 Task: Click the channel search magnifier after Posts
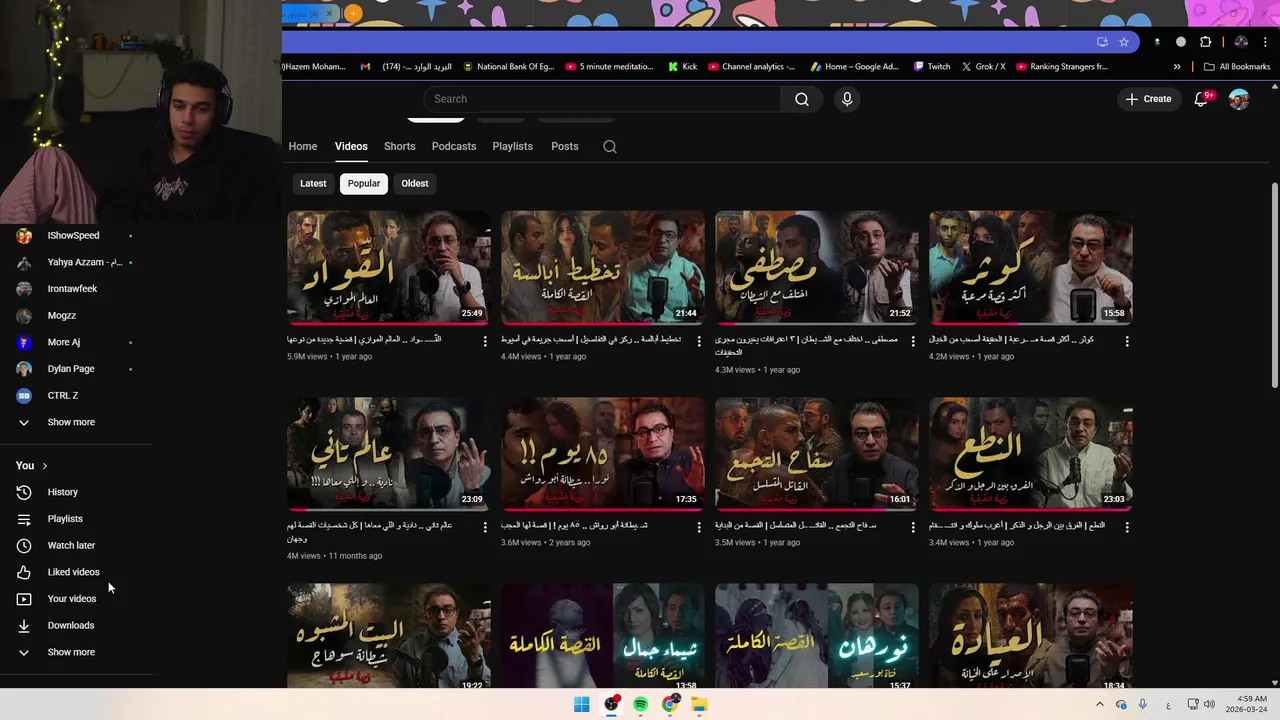tap(610, 146)
